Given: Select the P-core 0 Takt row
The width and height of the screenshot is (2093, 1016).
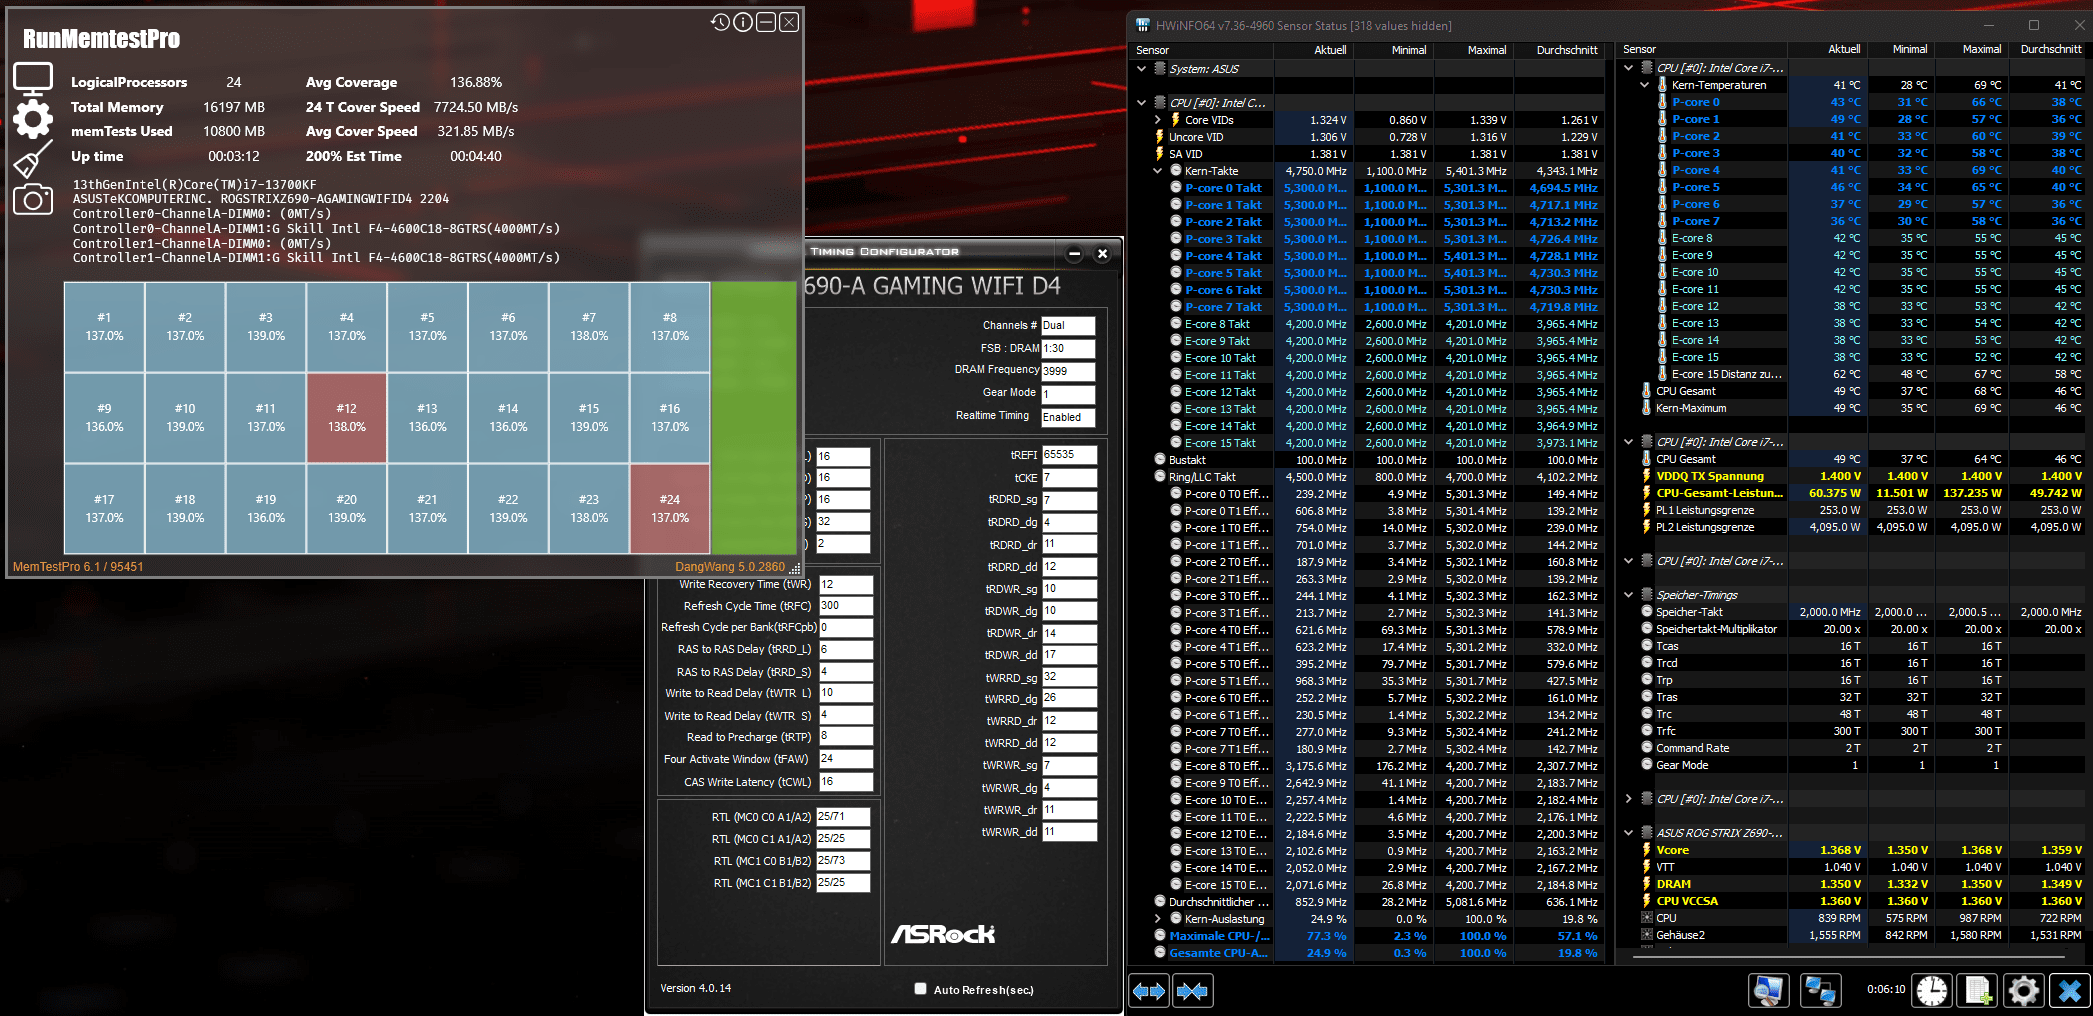Looking at the screenshot, I should 1366,188.
